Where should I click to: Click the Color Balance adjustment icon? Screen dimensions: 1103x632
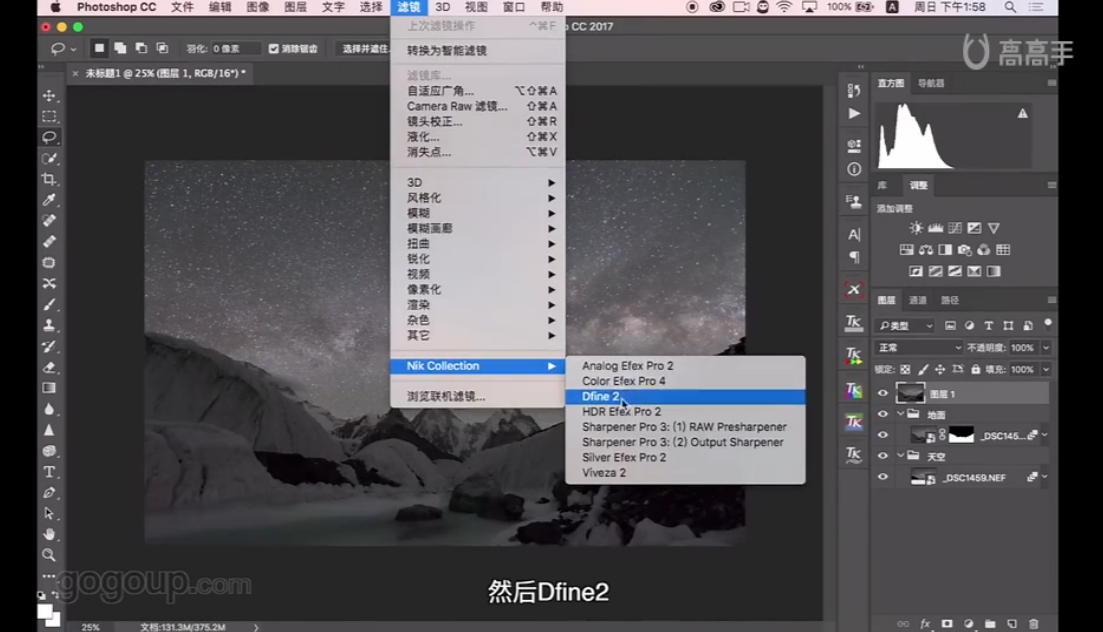(x=926, y=250)
